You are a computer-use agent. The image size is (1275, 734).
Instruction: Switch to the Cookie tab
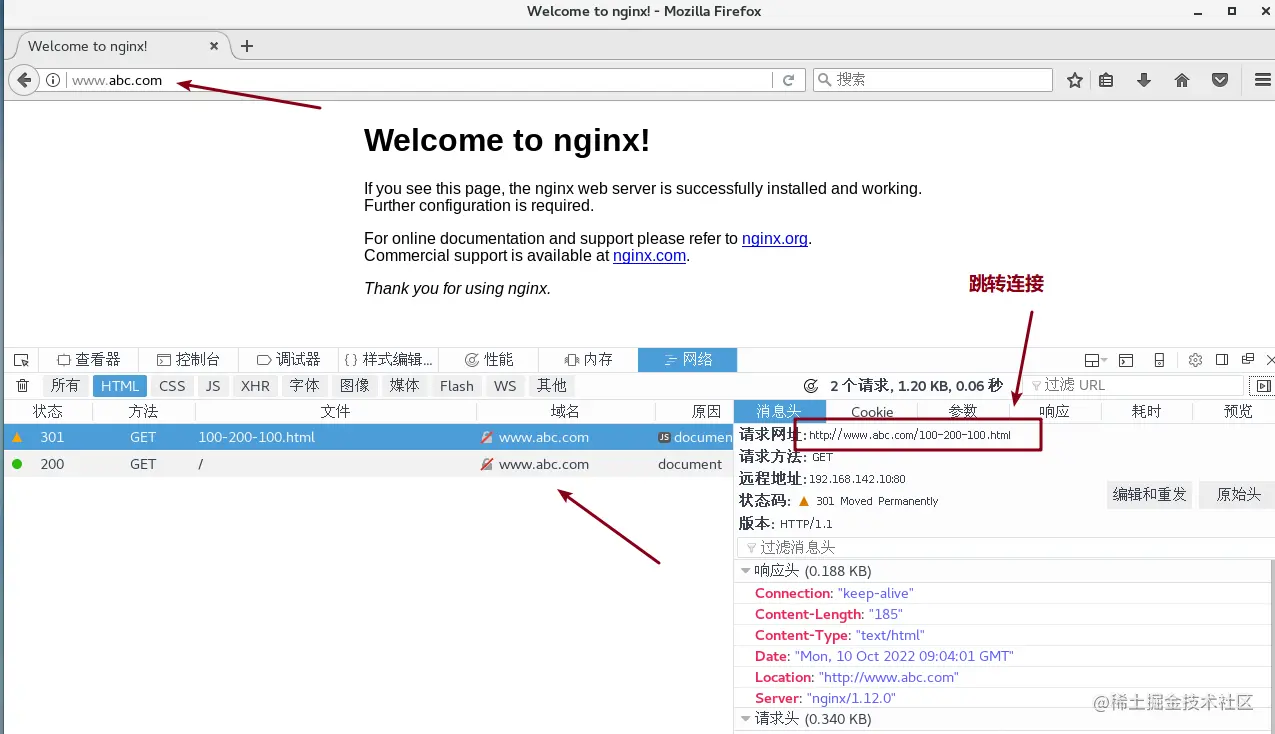pos(871,411)
